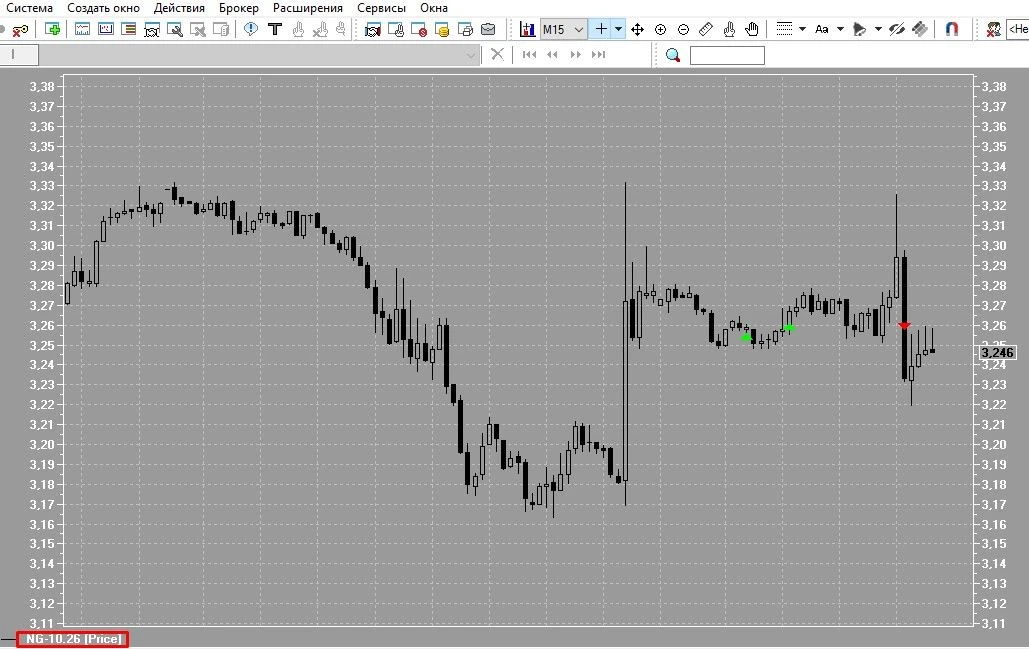Open the M15 timeframe dropdown
Screen dimensions: 1029x649
(564, 30)
